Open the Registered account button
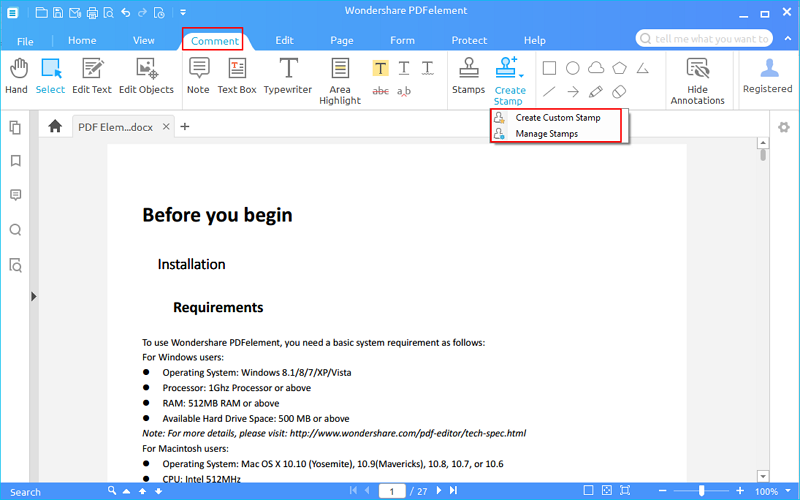Image resolution: width=800 pixels, height=500 pixels. point(767,77)
